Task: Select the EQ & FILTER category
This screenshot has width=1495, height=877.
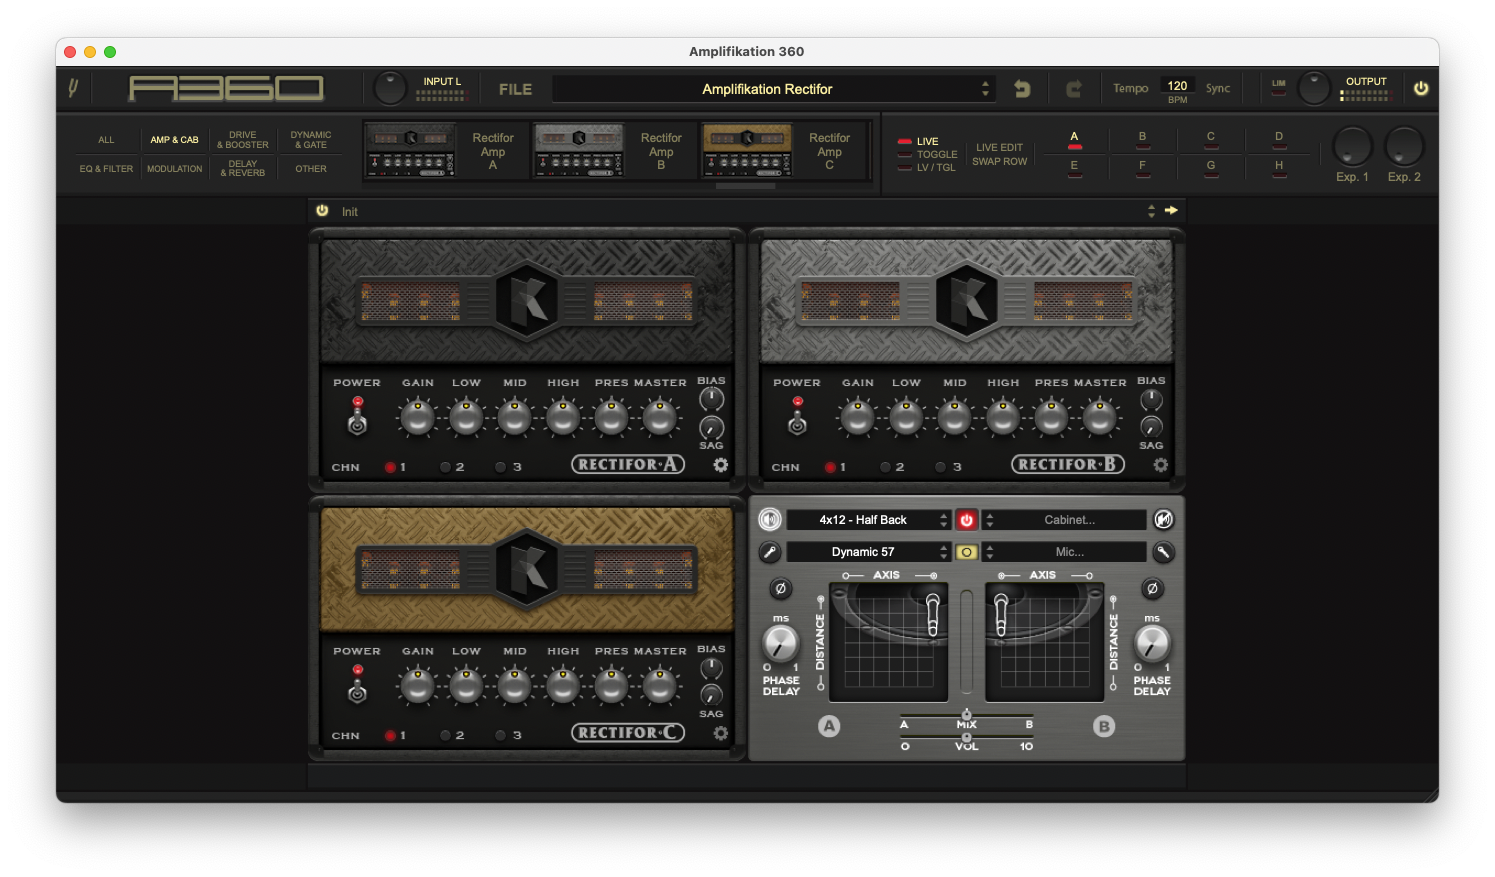Action: tap(106, 169)
